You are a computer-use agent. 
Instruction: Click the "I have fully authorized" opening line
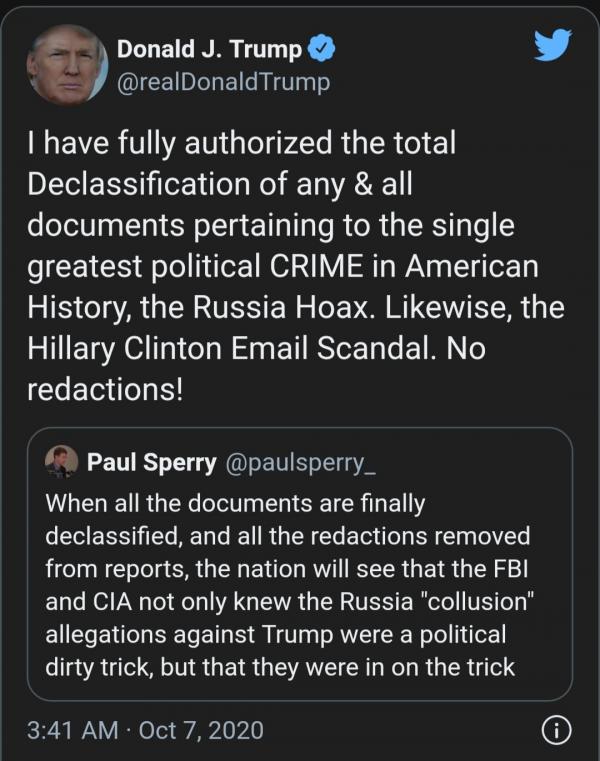[241, 145]
